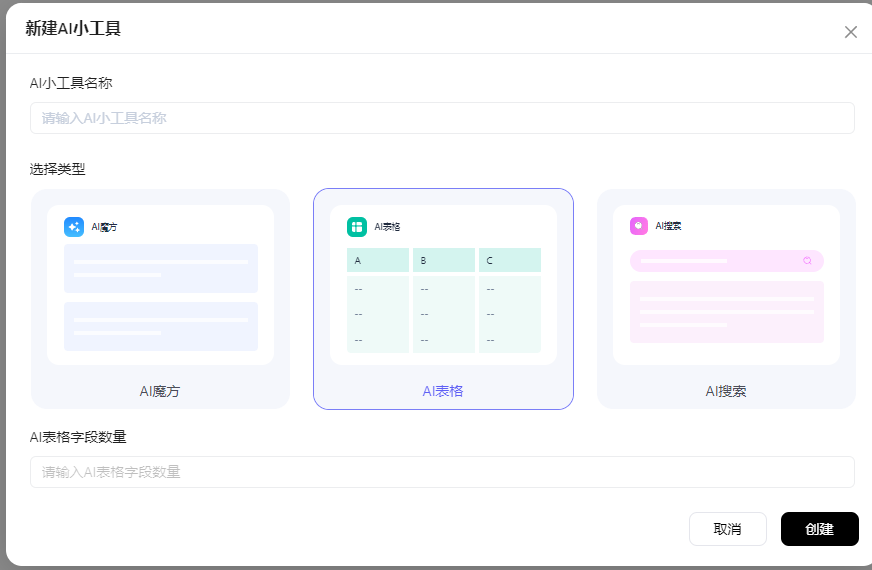Click column B header in table preview
The height and width of the screenshot is (570, 872).
point(444,260)
